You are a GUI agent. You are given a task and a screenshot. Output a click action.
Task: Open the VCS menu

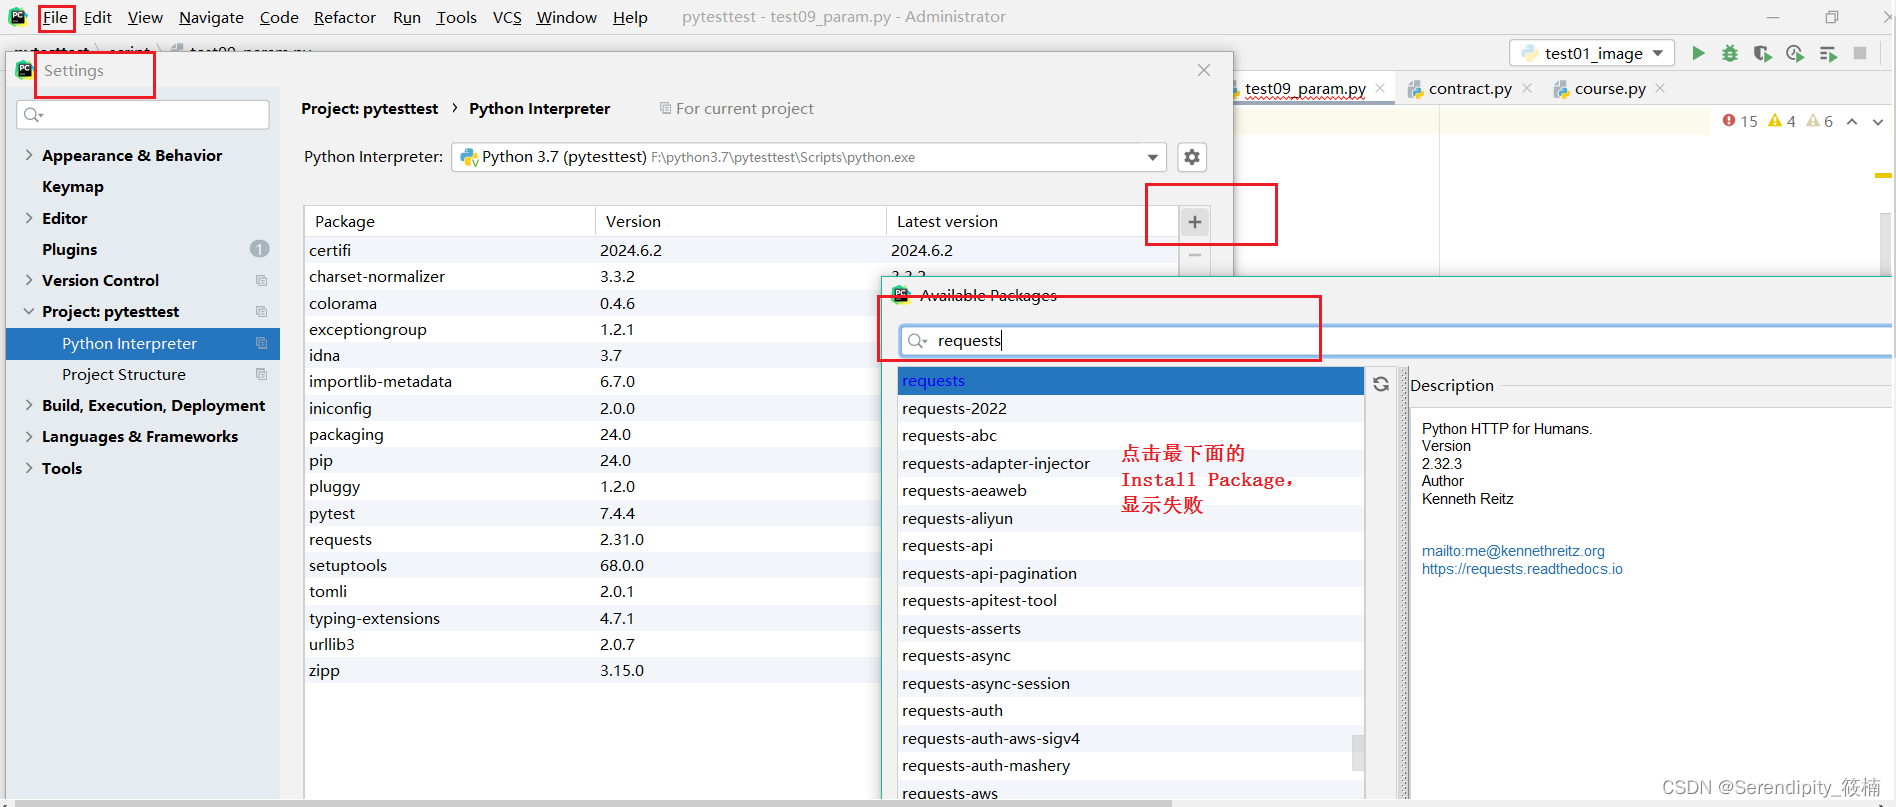[x=507, y=18]
